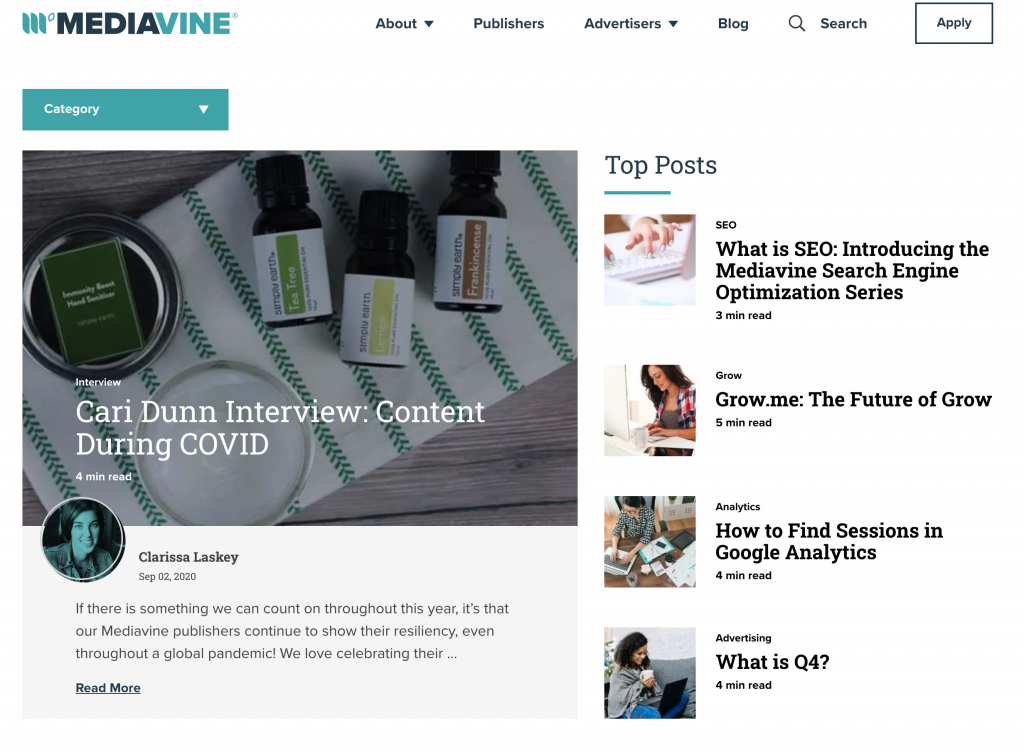Open How to Find Sessions article title

[x=829, y=541]
